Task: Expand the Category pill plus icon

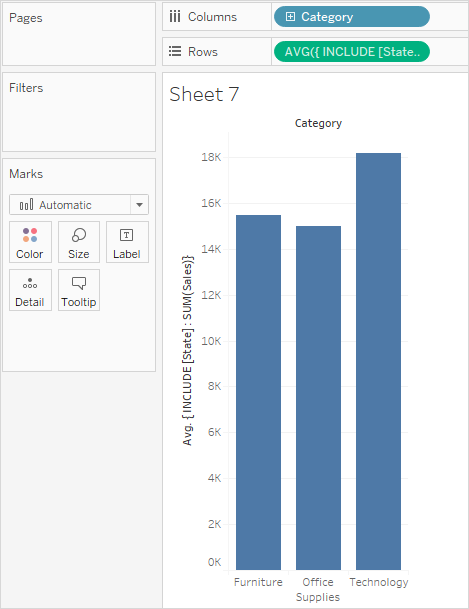Action: [x=290, y=16]
